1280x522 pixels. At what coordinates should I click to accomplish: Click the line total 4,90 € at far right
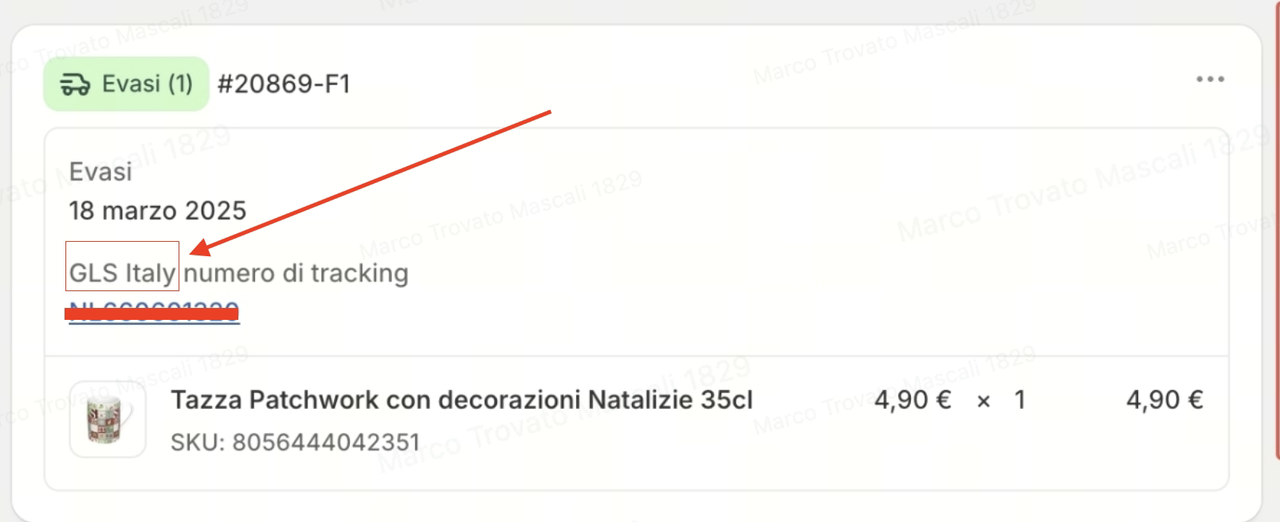coord(1164,400)
